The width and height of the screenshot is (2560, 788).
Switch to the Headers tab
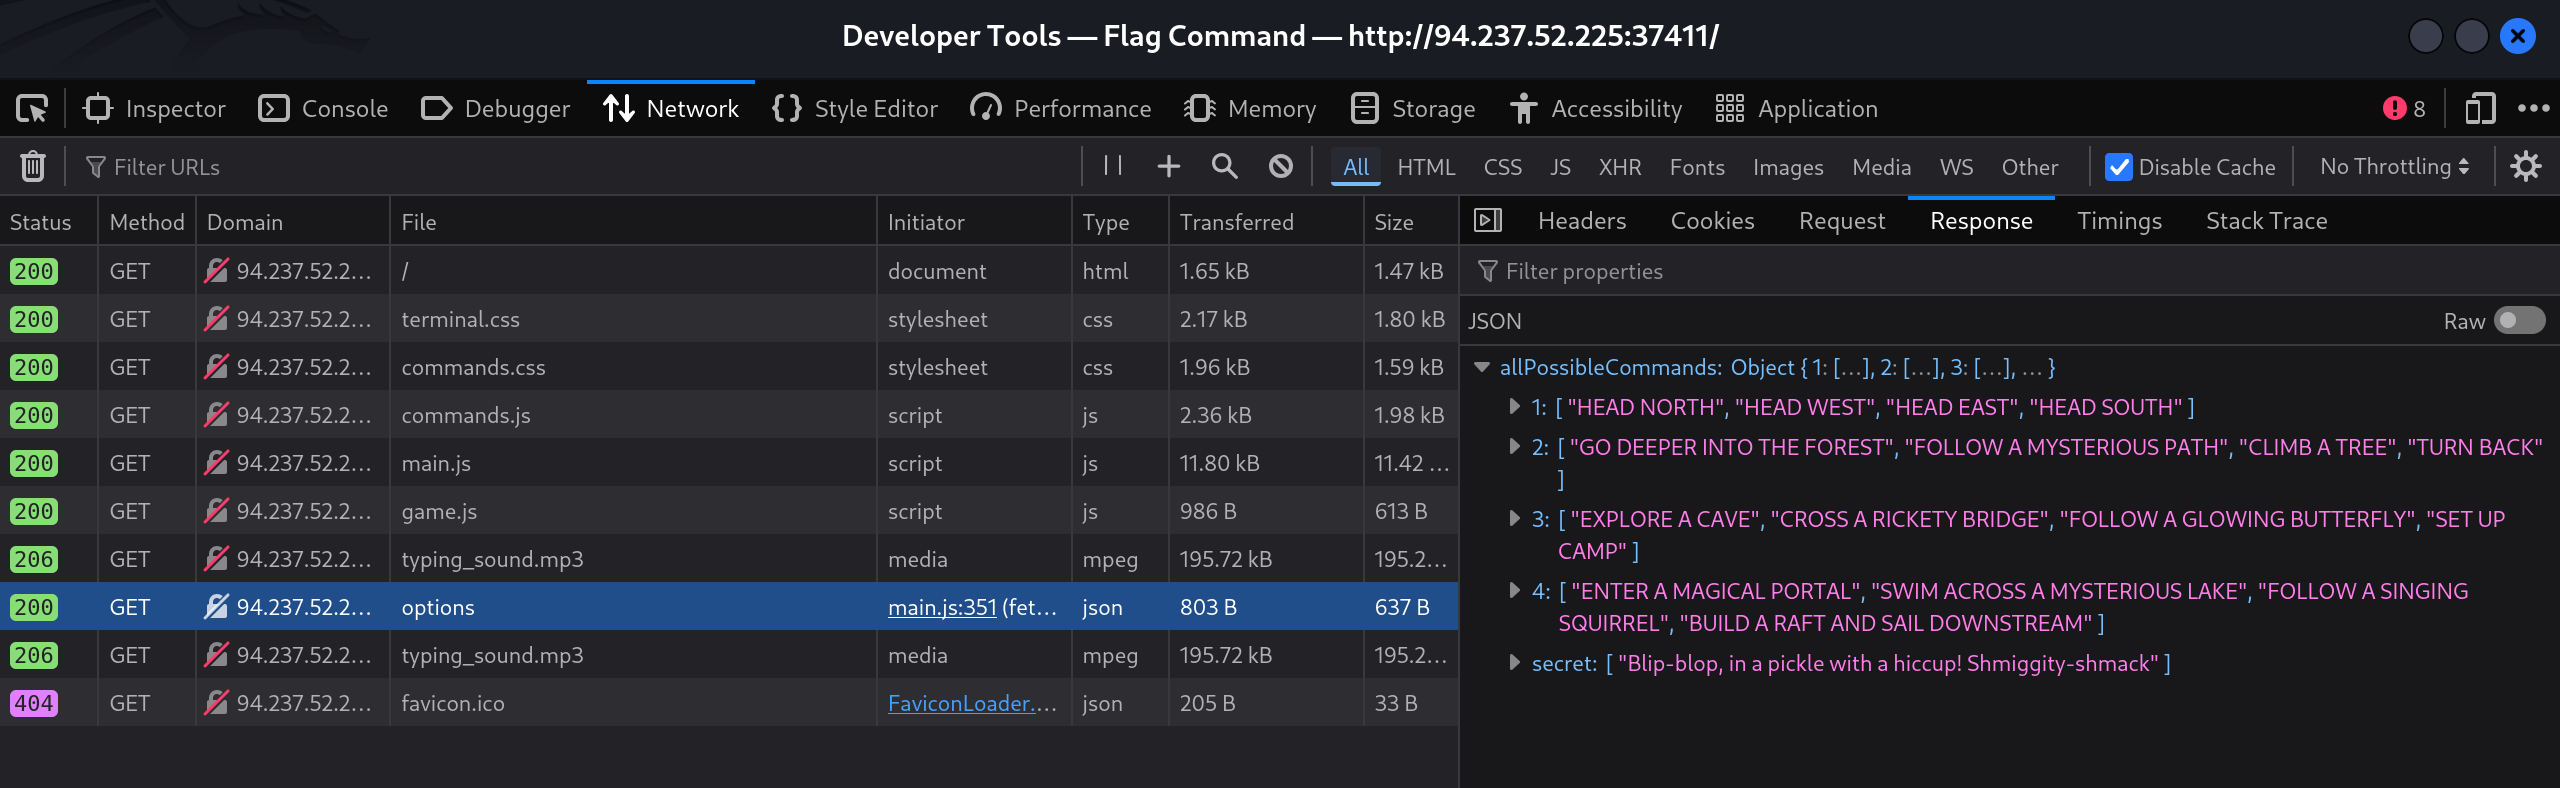1582,221
